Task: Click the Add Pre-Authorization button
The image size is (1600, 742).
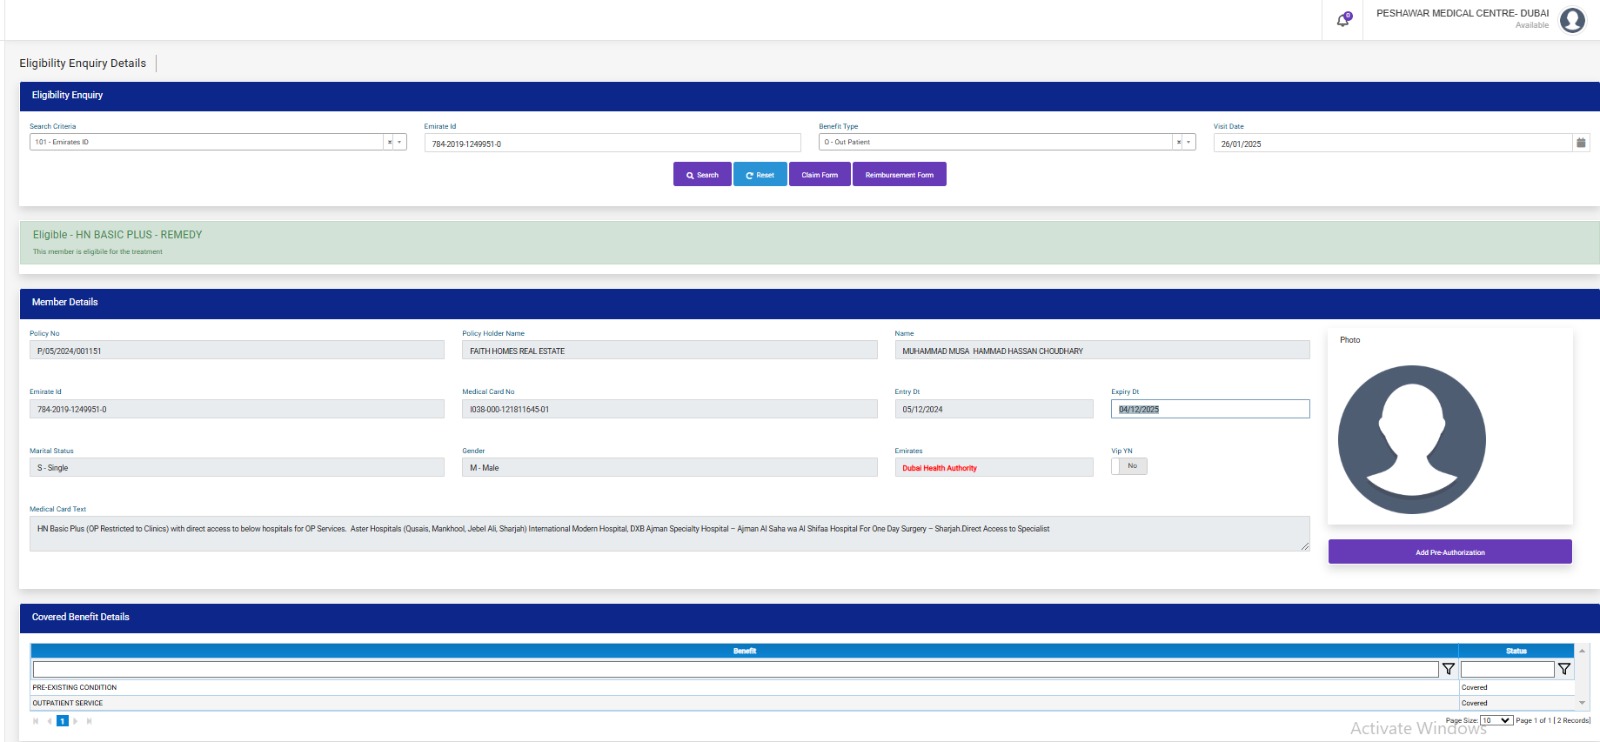Action: point(1449,552)
